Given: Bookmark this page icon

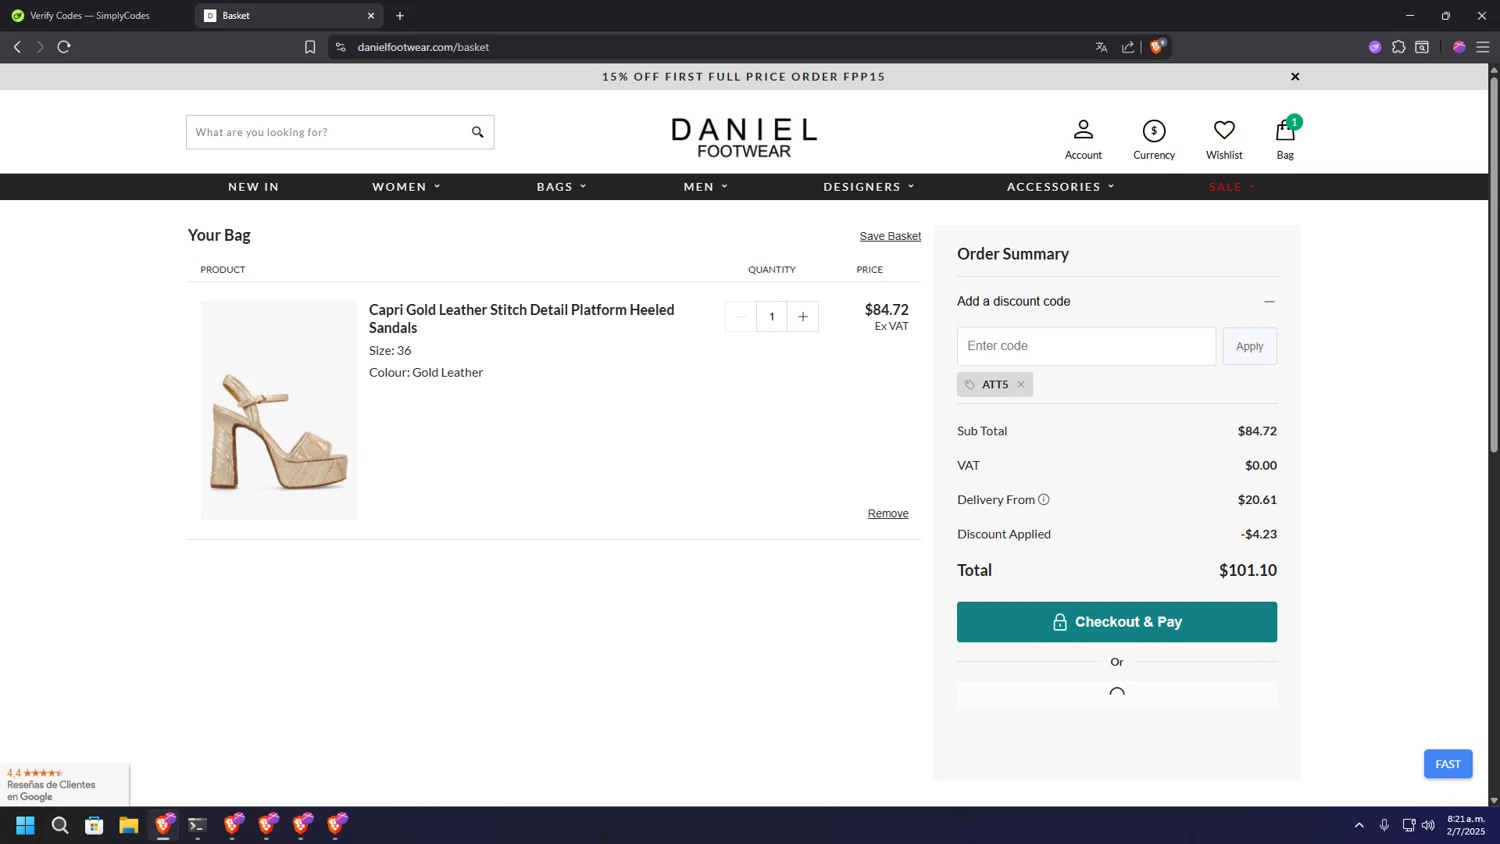Looking at the screenshot, I should click(x=310, y=47).
